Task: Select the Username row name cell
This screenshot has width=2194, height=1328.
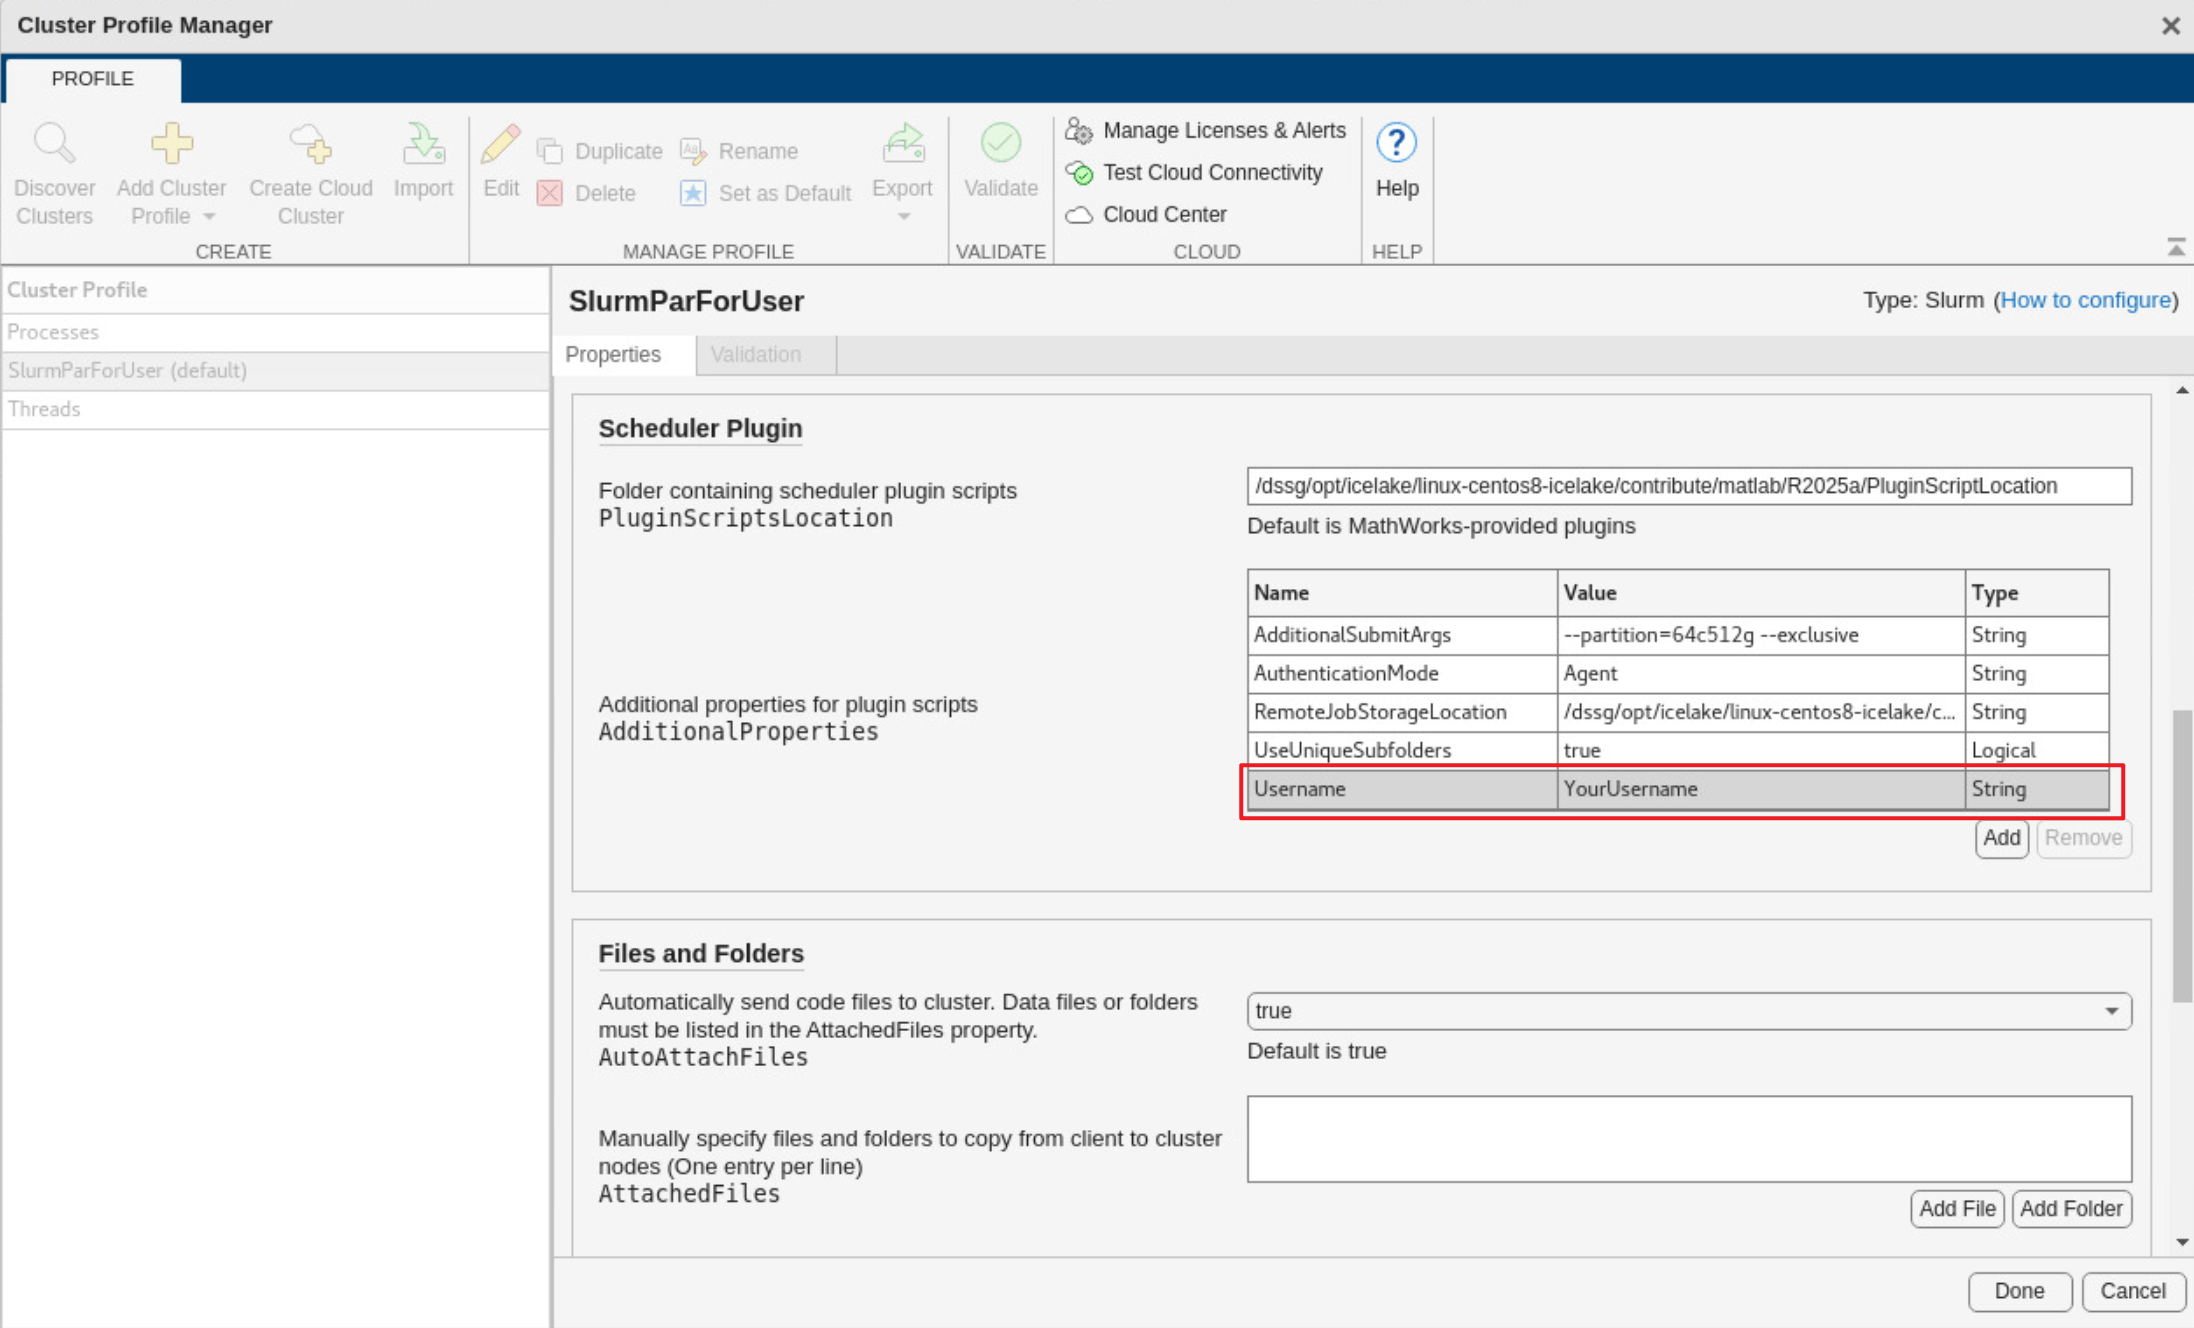Action: click(x=1401, y=789)
